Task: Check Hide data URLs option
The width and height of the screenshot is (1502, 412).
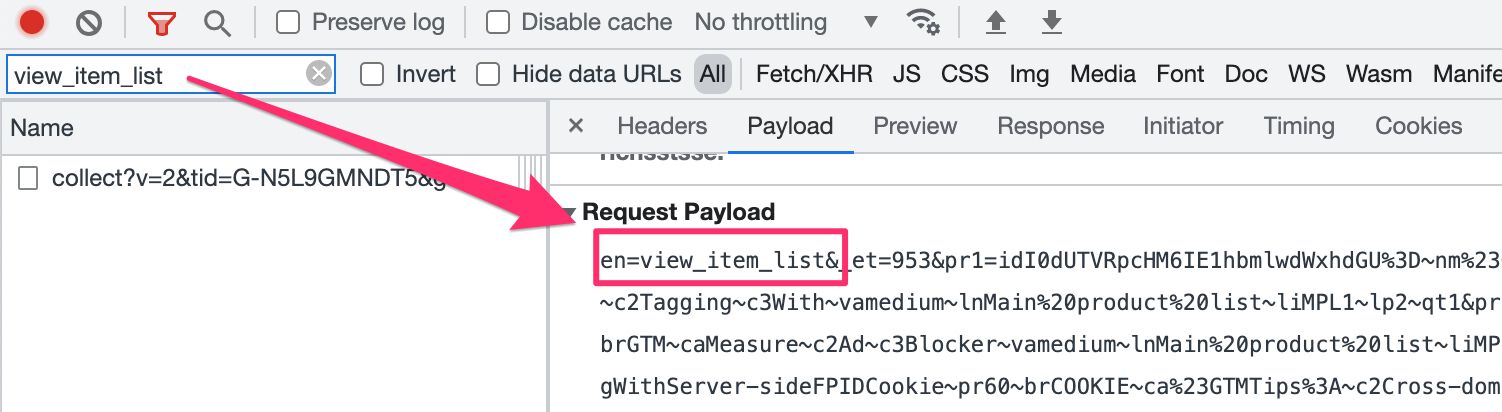Action: coord(488,74)
